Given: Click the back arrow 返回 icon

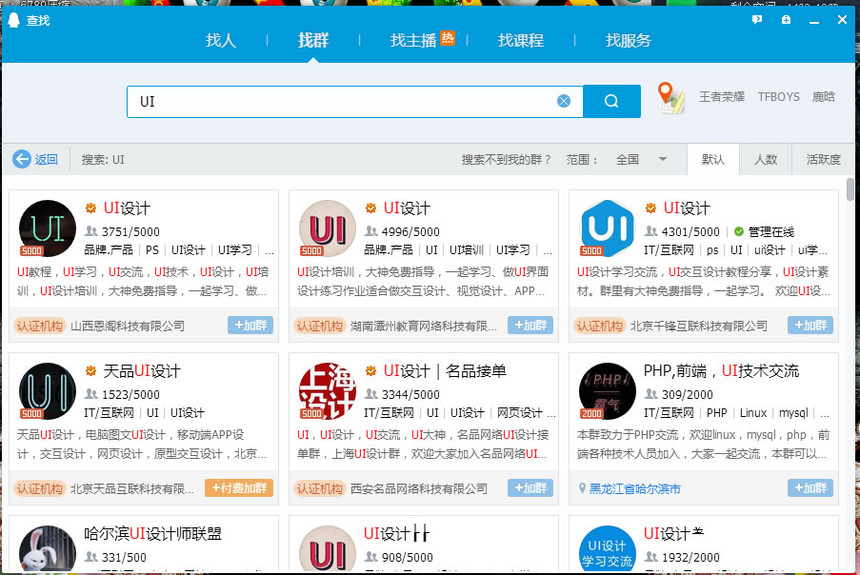Looking at the screenshot, I should click(22, 159).
